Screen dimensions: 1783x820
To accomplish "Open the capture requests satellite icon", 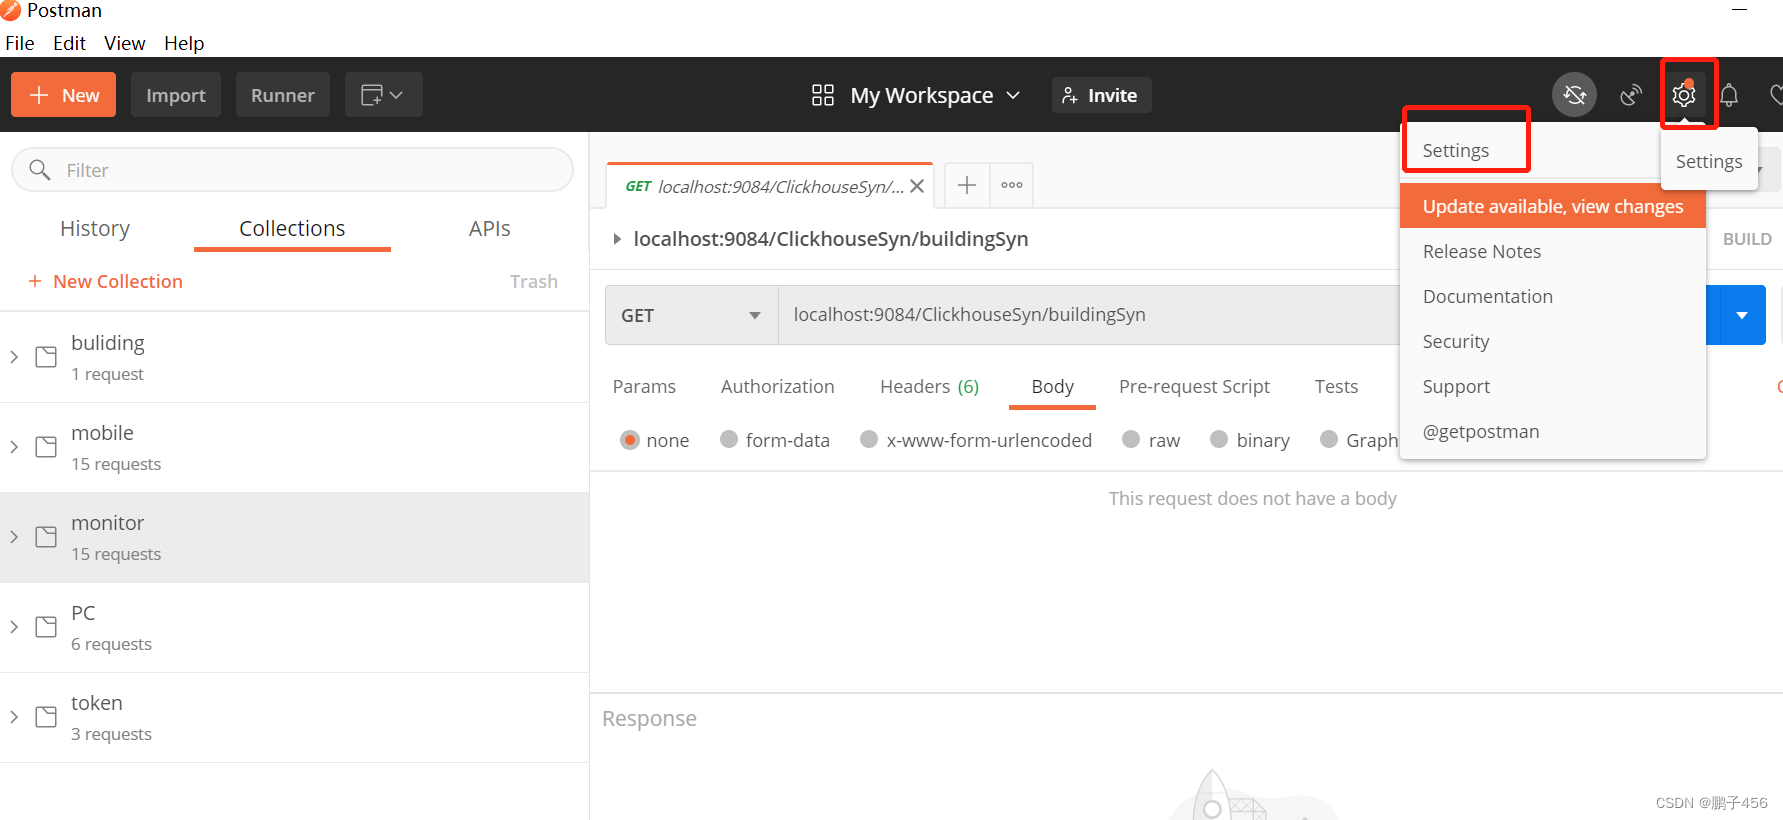I will click(x=1631, y=95).
